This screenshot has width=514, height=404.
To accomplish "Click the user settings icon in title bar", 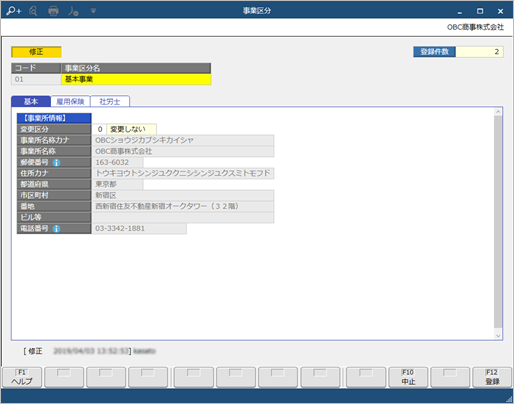I will pos(73,11).
